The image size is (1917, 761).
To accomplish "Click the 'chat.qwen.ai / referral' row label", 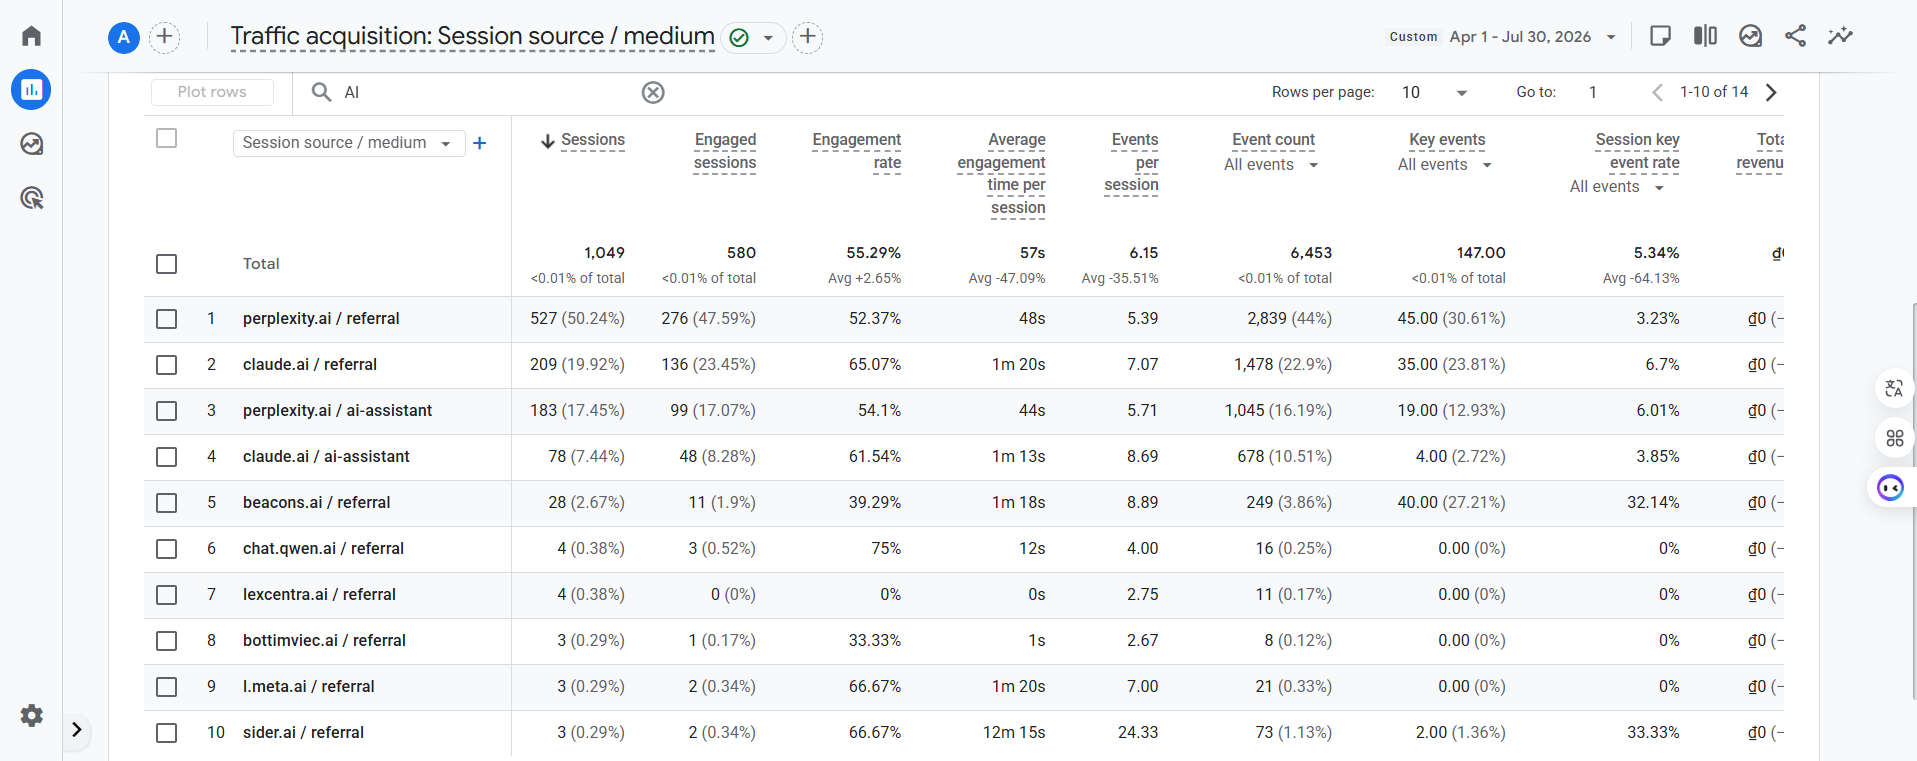I will pos(323,549).
